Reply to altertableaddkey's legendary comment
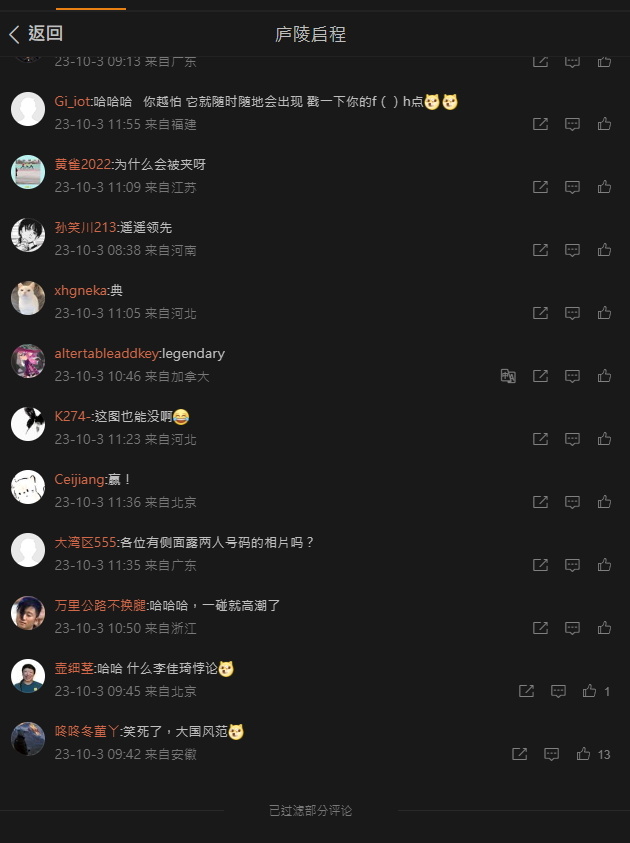This screenshot has height=843, width=630. point(572,376)
